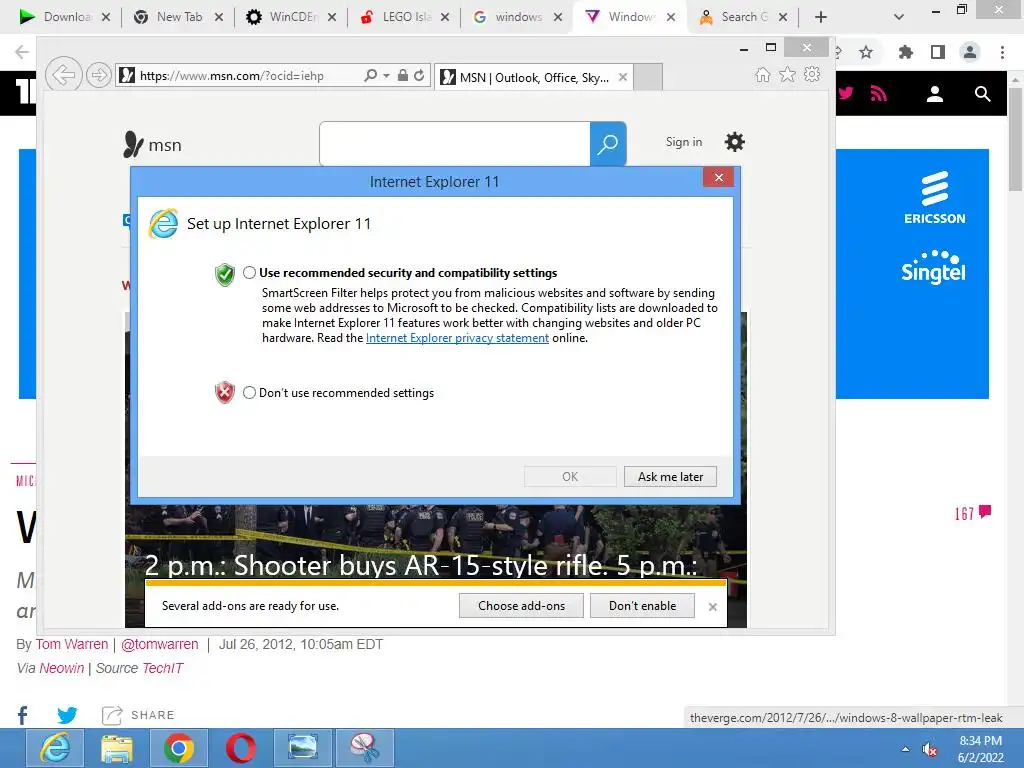Open IE Tools gear icon
The image size is (1024, 768).
pyautogui.click(x=812, y=74)
